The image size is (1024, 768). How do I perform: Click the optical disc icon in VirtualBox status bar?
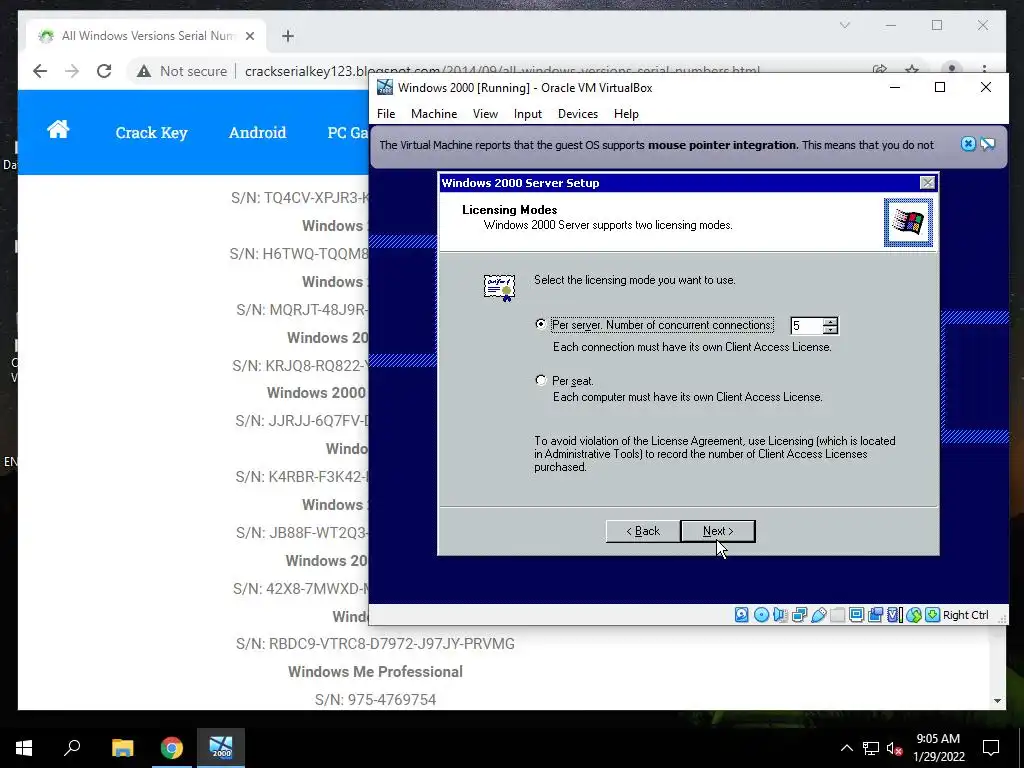click(761, 615)
